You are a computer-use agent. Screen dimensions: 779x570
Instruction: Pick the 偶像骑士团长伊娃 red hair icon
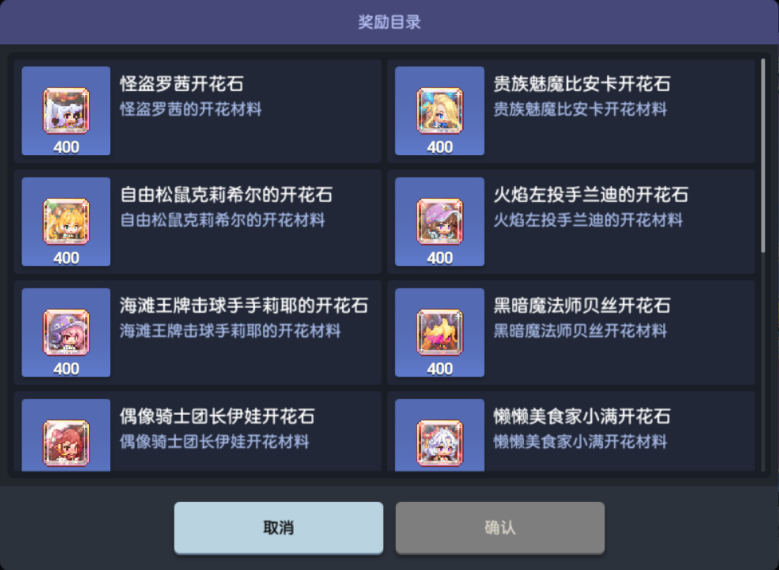click(66, 443)
